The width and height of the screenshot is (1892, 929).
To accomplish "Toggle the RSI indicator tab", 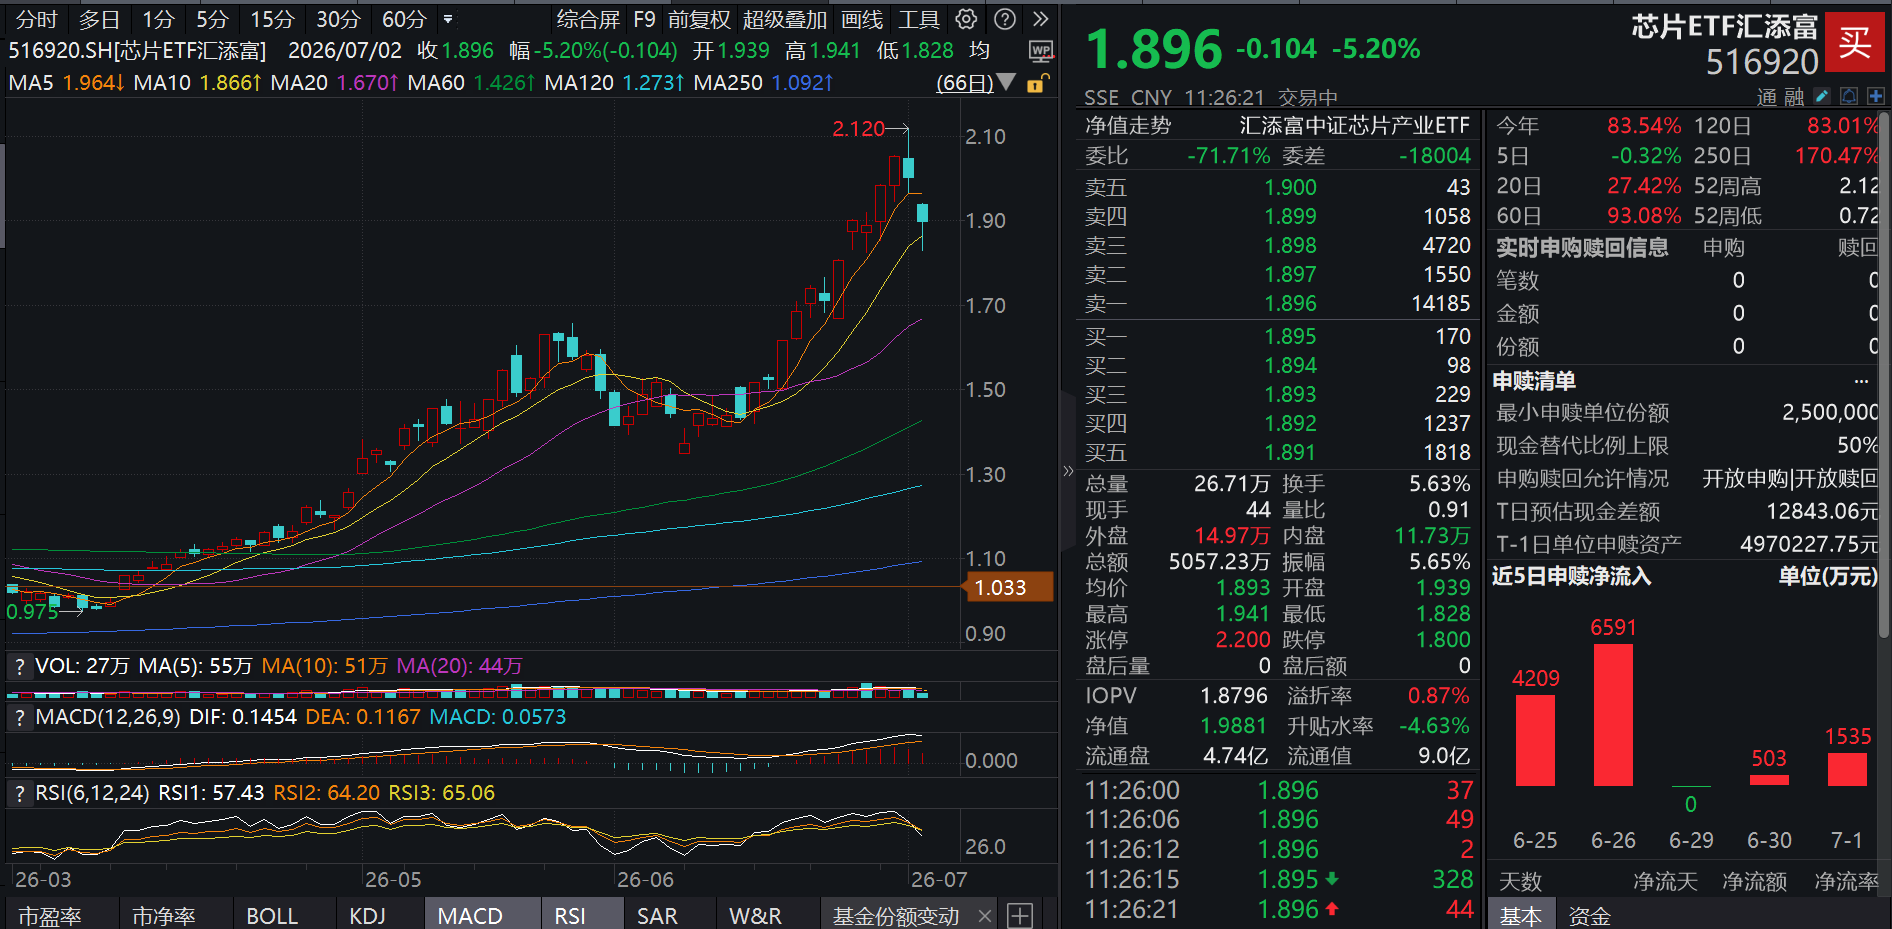I will 570,915.
